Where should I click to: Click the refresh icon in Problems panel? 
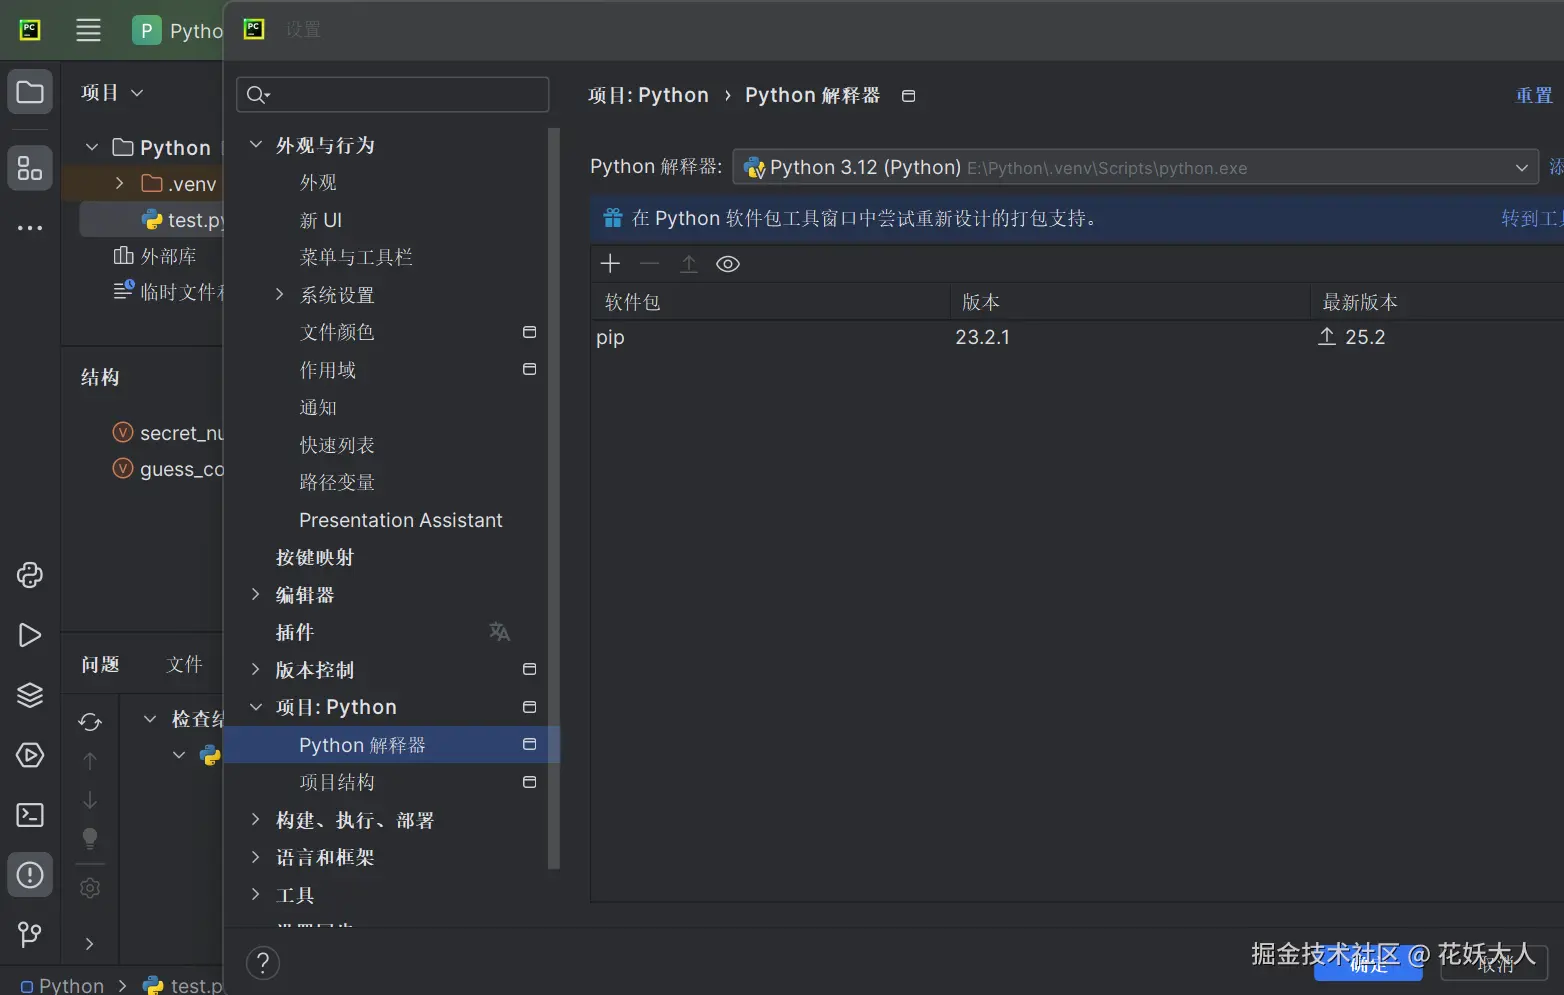90,722
